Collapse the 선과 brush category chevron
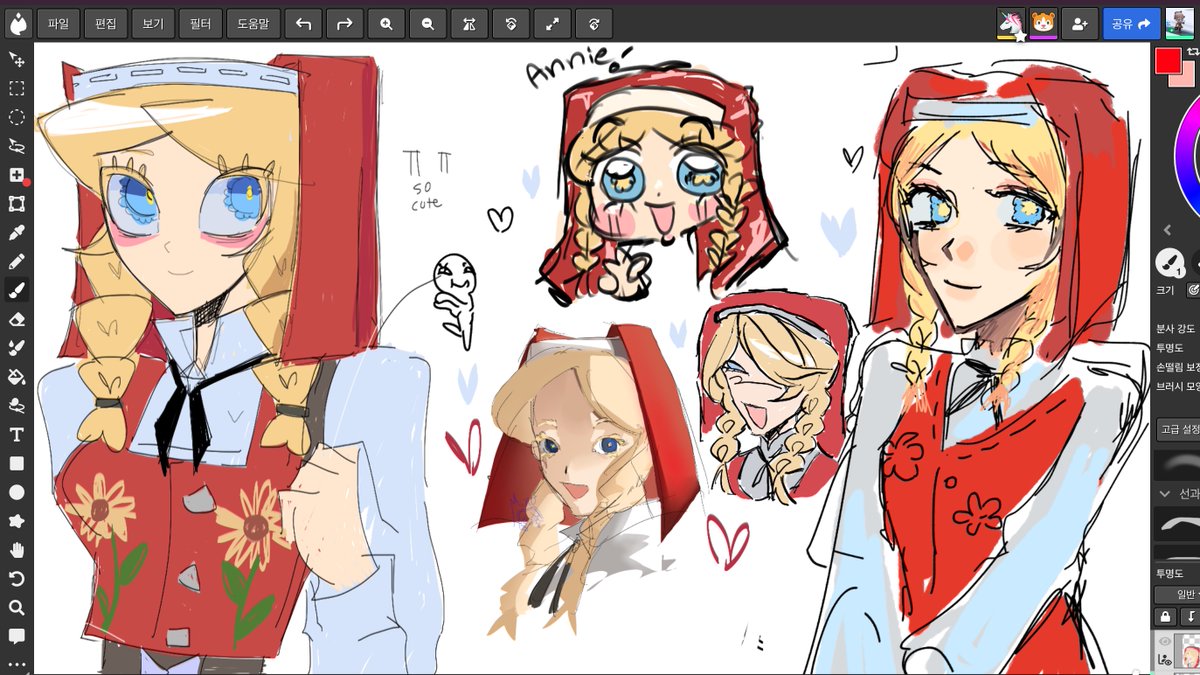The width and height of the screenshot is (1200, 675). (x=1165, y=494)
